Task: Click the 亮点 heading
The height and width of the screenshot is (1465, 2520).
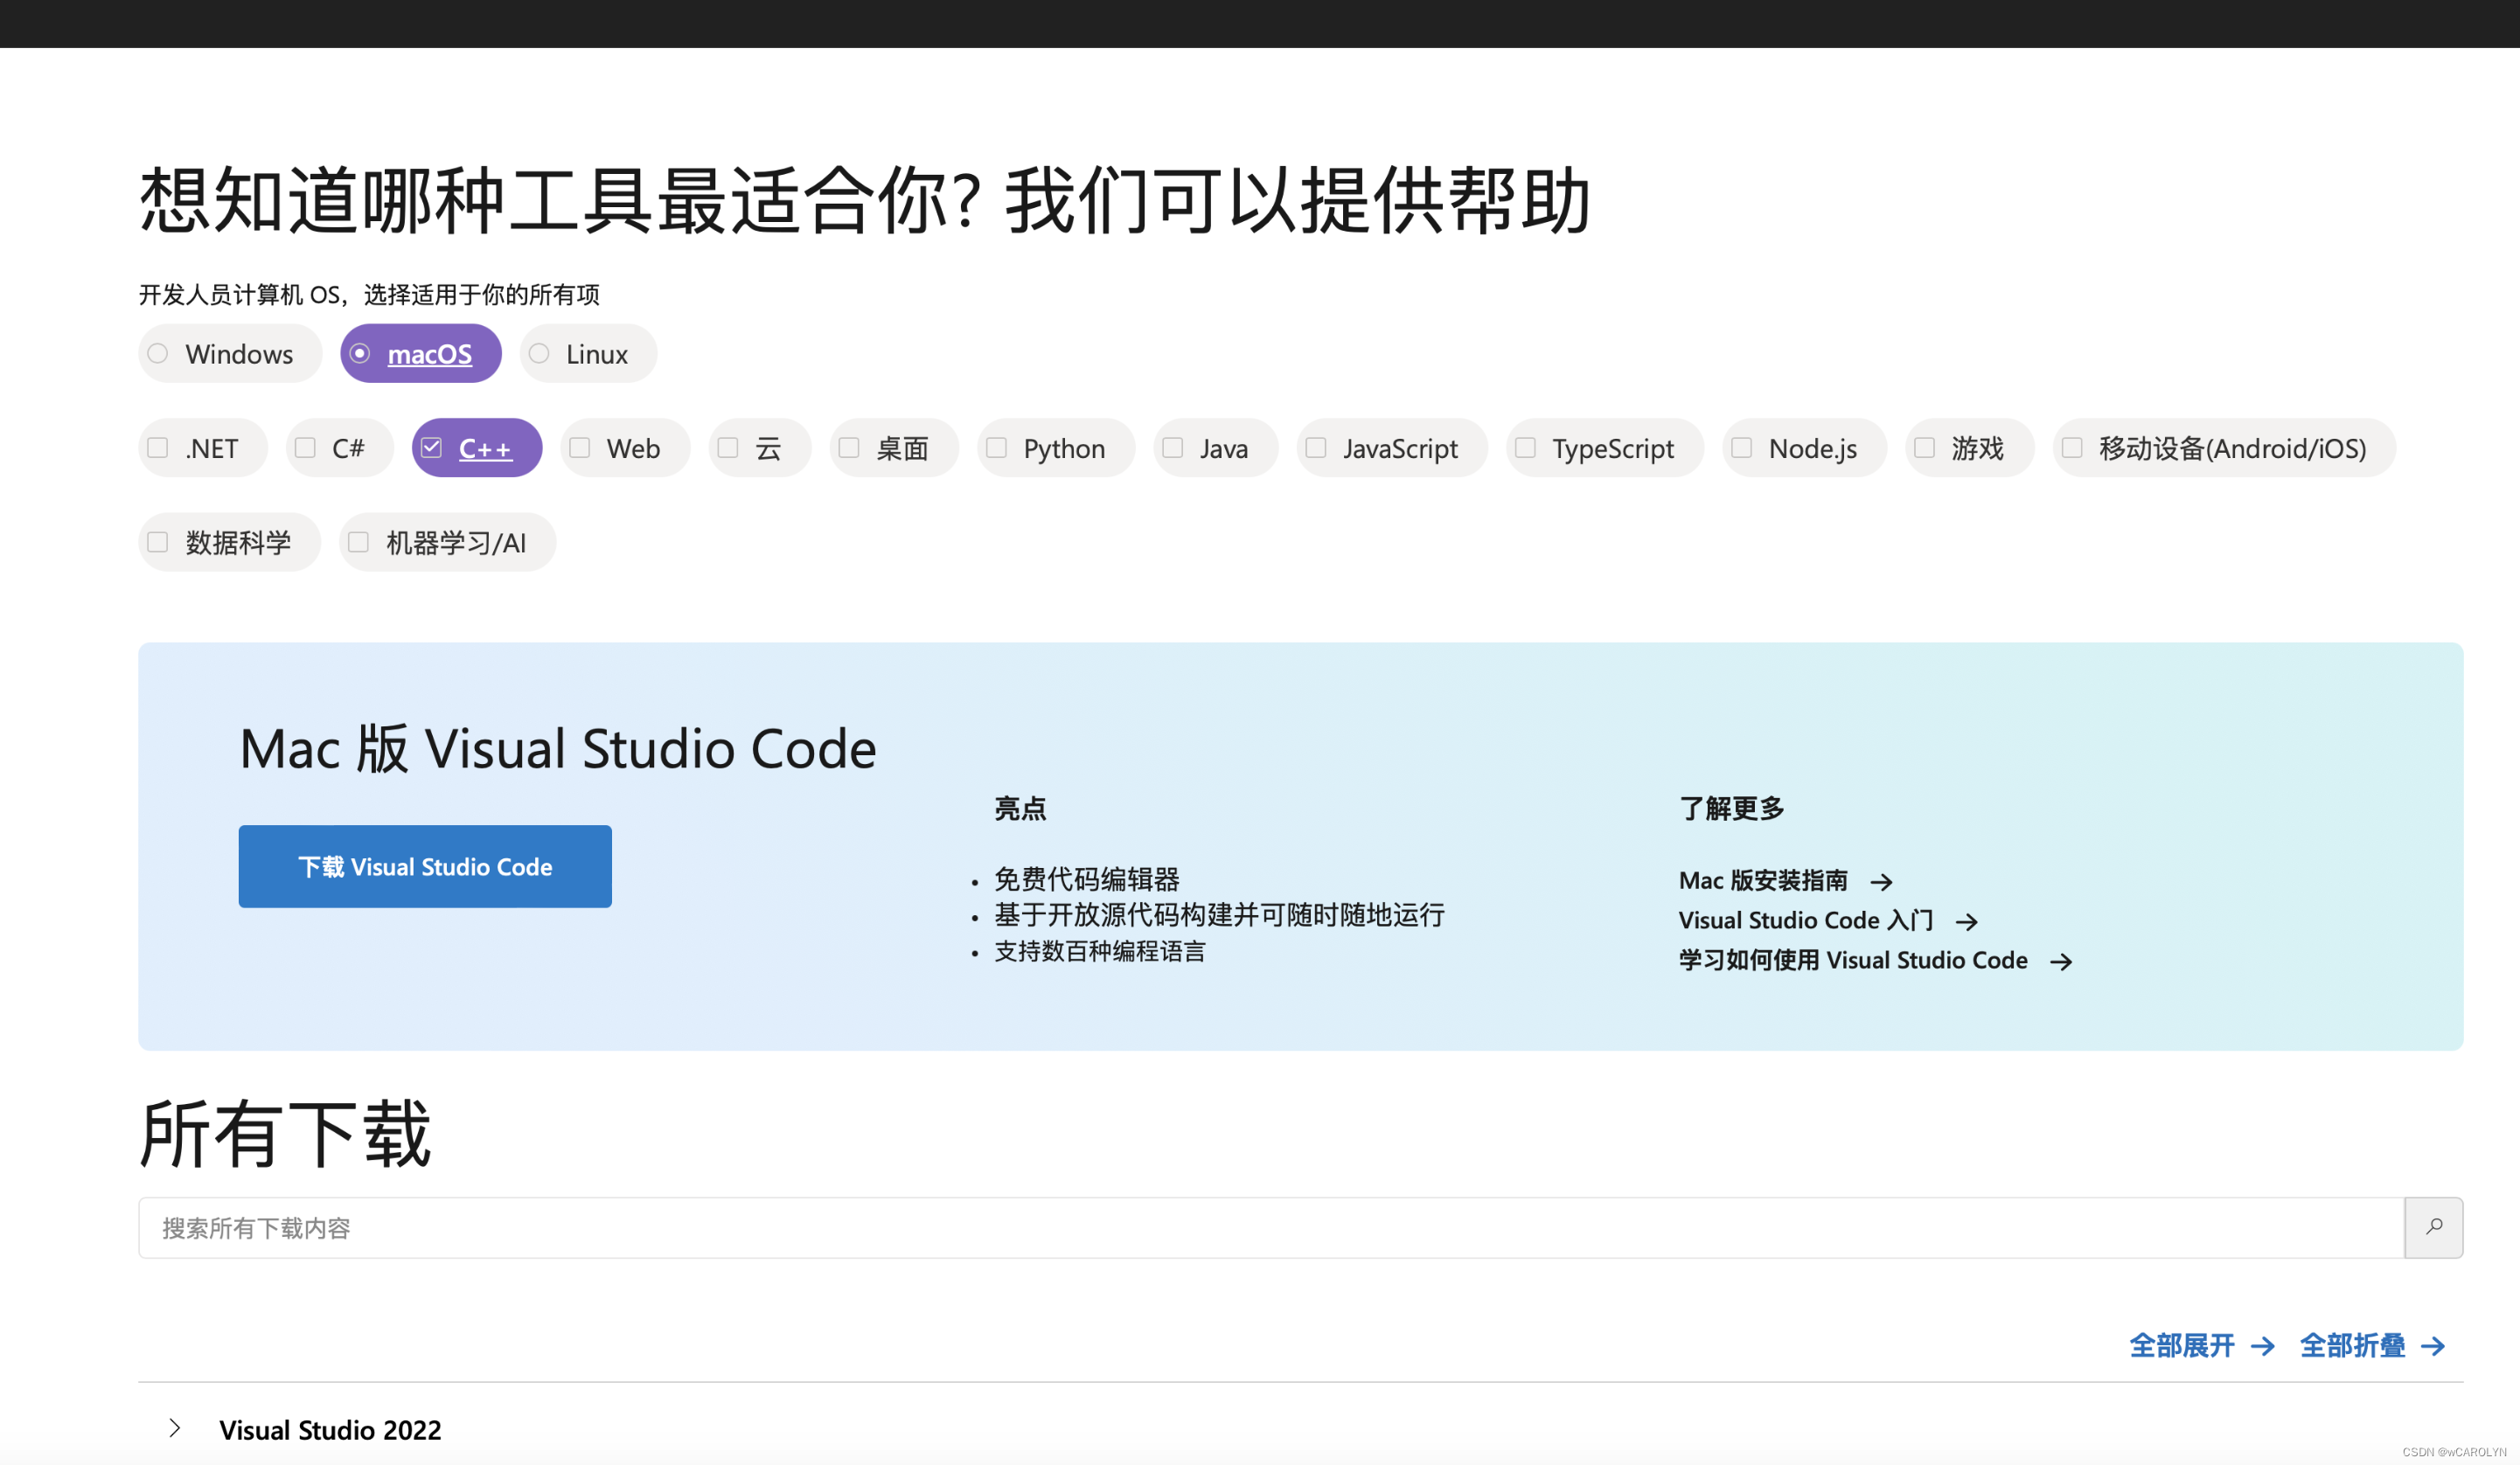Action: pyautogui.click(x=1020, y=809)
